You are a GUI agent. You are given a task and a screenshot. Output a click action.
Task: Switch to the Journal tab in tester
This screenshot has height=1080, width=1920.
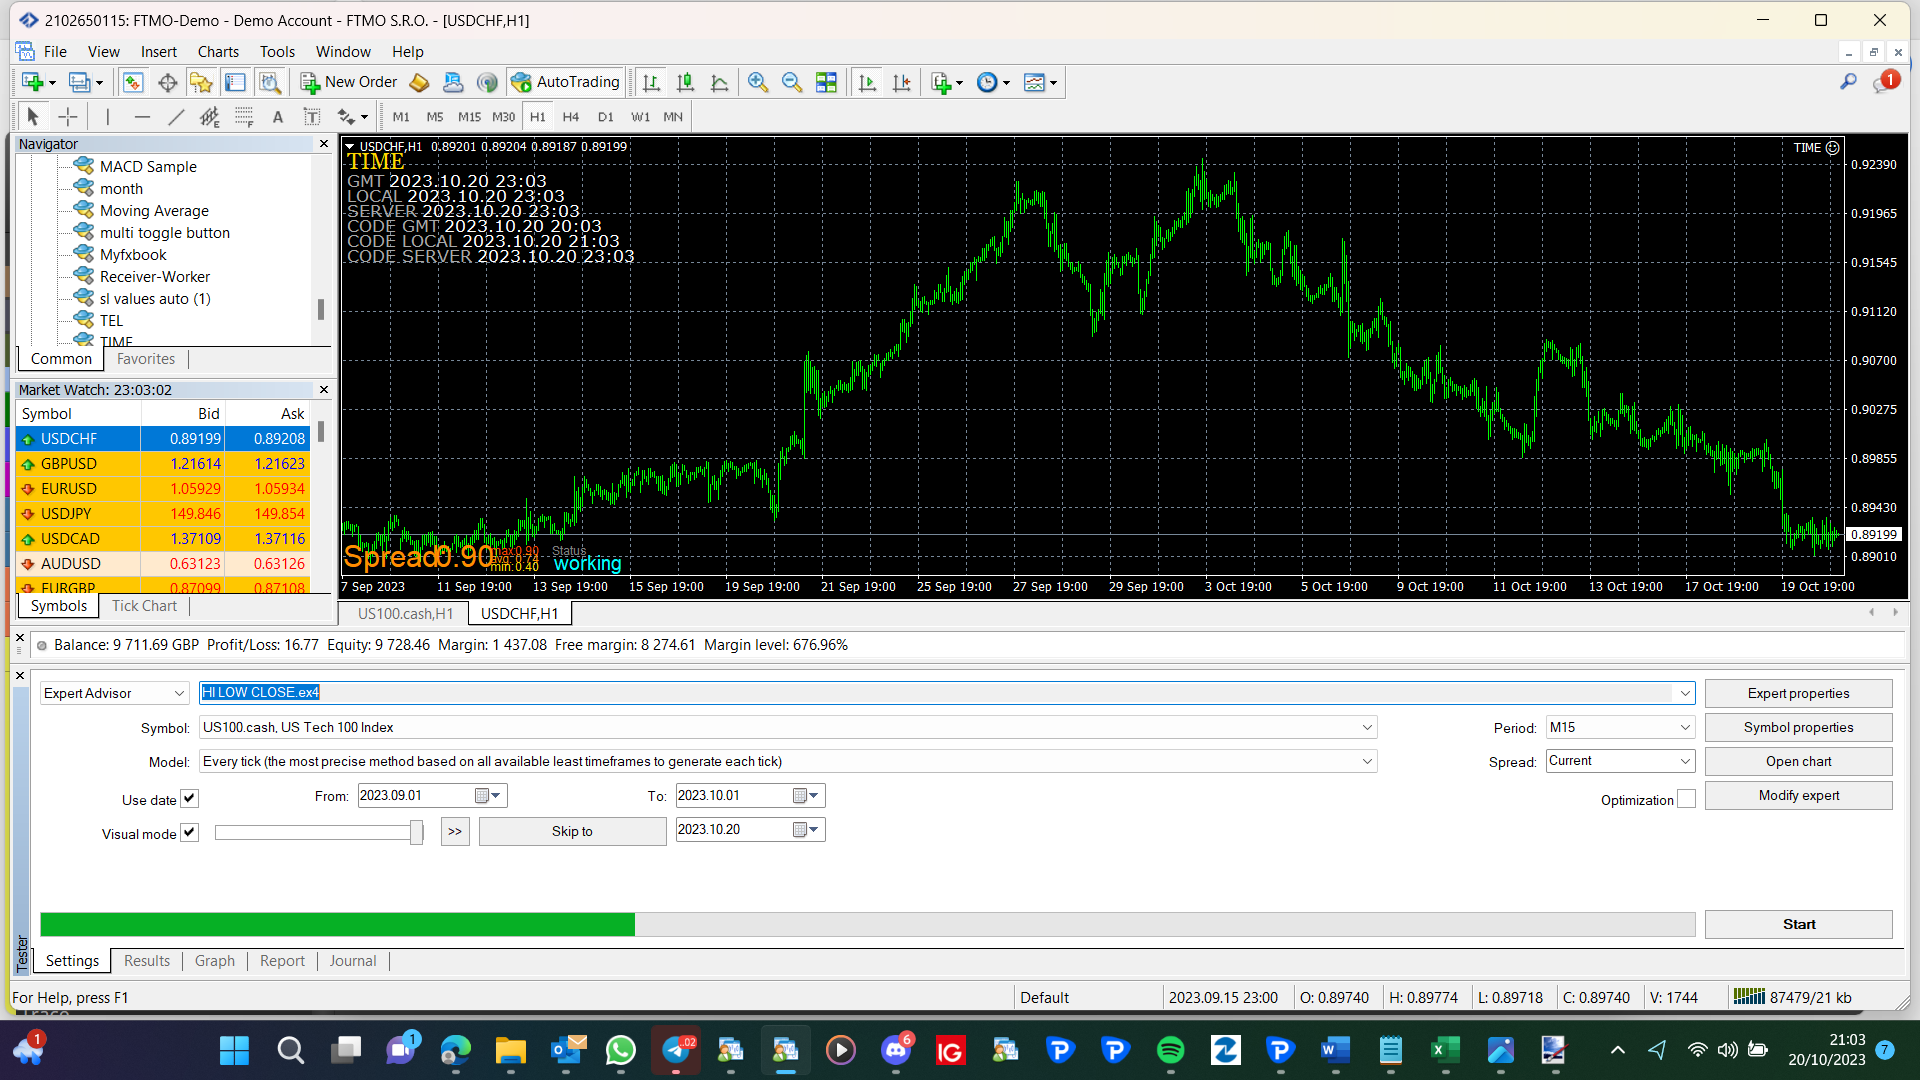353,961
